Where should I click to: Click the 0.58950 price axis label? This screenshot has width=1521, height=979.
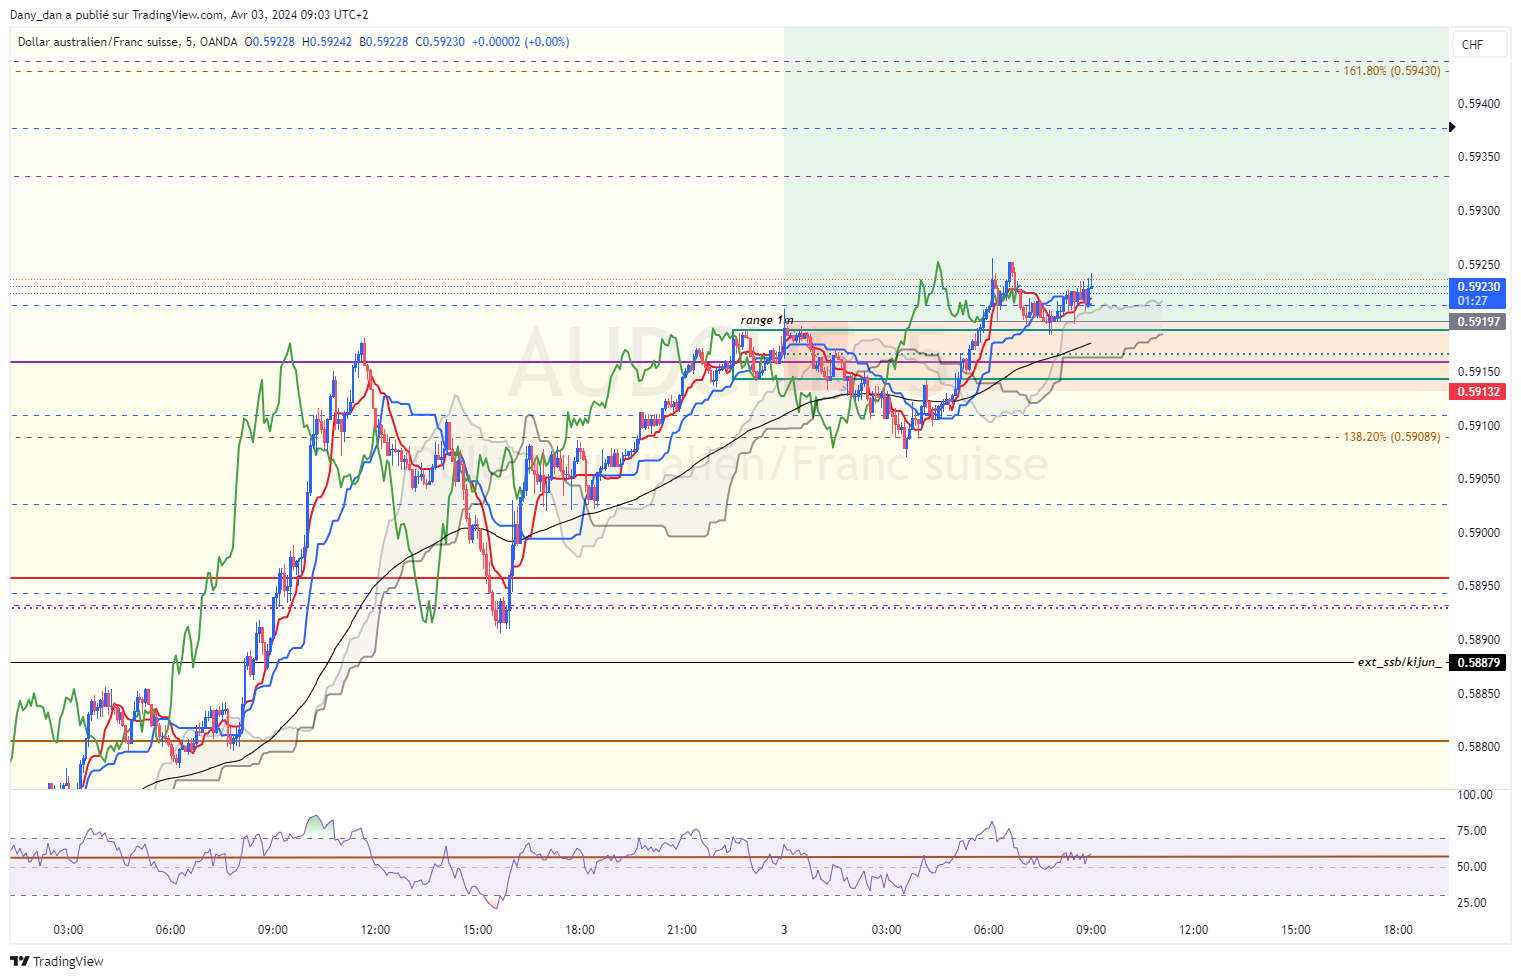coord(1479,586)
